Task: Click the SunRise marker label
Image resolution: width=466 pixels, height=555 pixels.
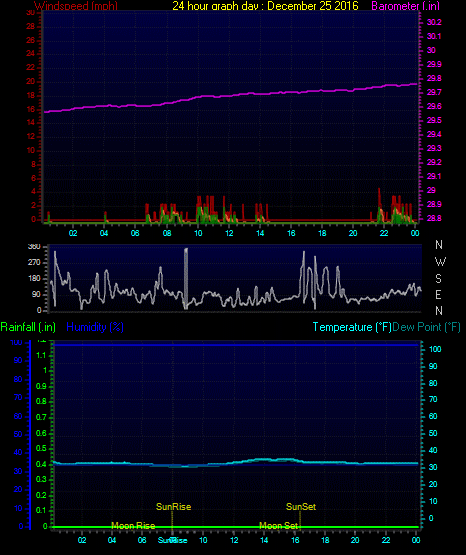Action: (x=173, y=507)
